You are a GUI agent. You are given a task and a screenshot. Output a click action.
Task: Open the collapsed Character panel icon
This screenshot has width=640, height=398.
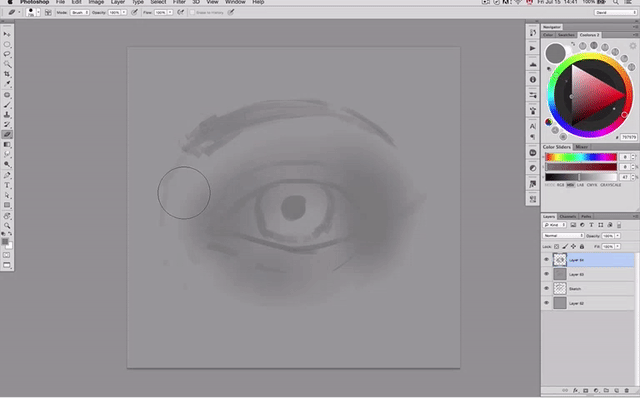[533, 126]
